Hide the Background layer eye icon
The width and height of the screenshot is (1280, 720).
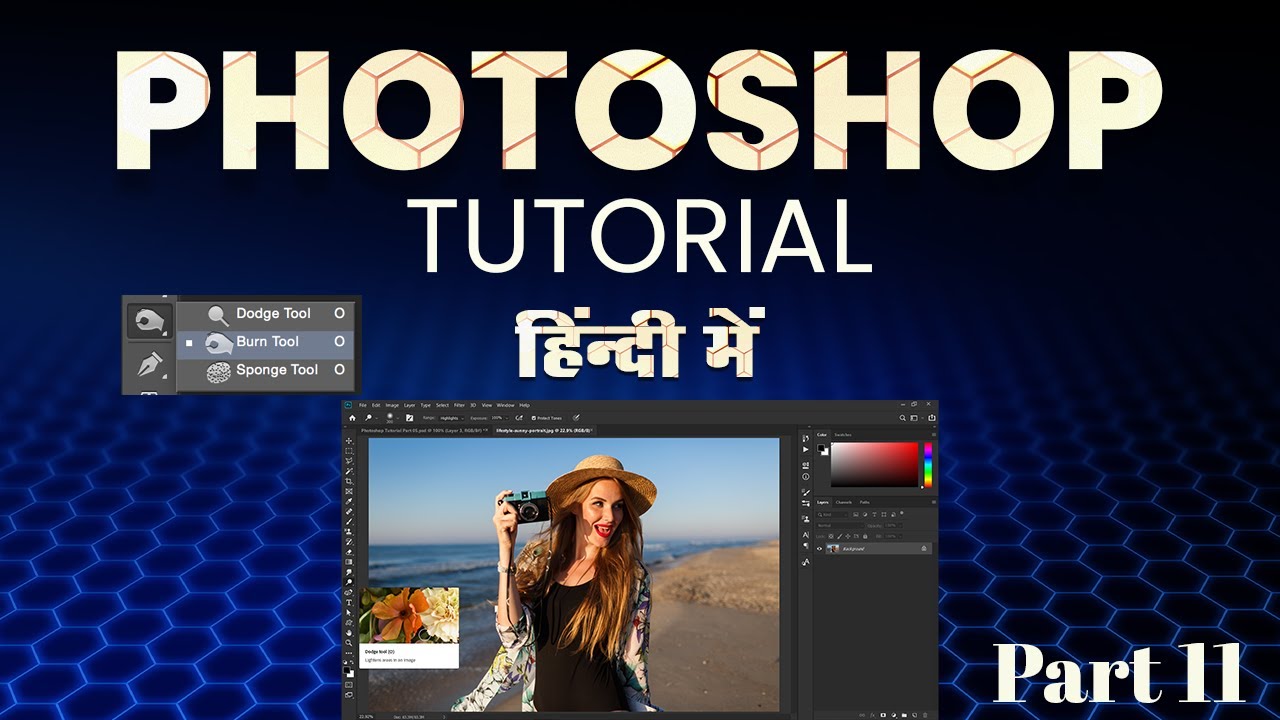coord(820,549)
